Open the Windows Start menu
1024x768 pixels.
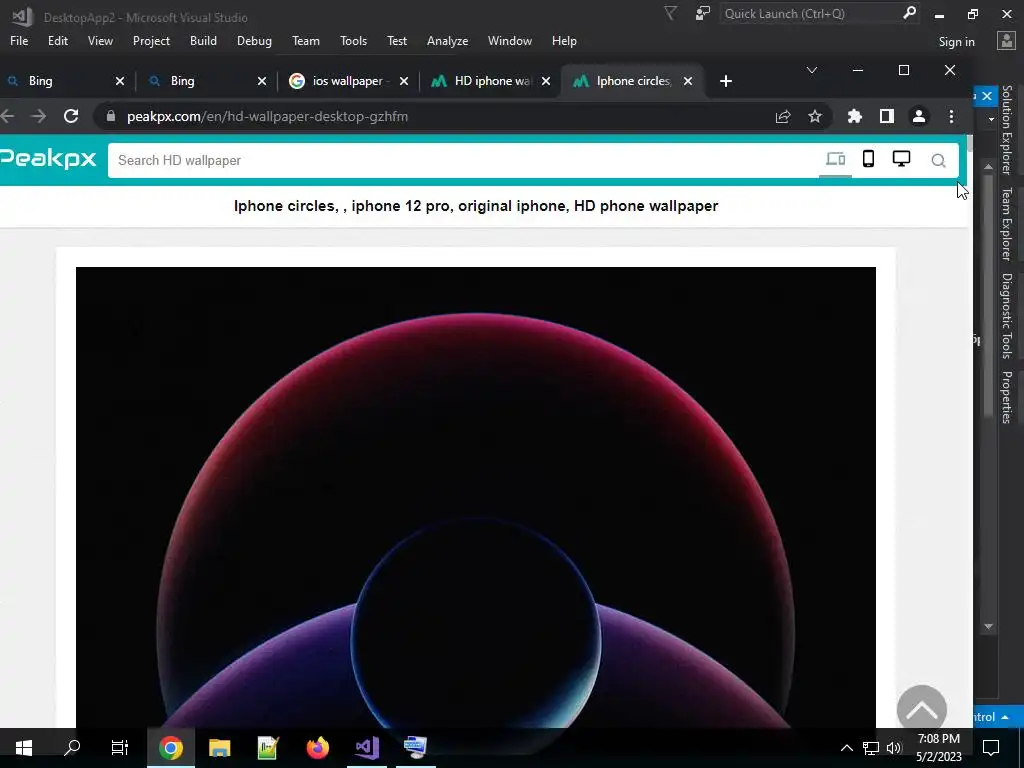coord(24,747)
